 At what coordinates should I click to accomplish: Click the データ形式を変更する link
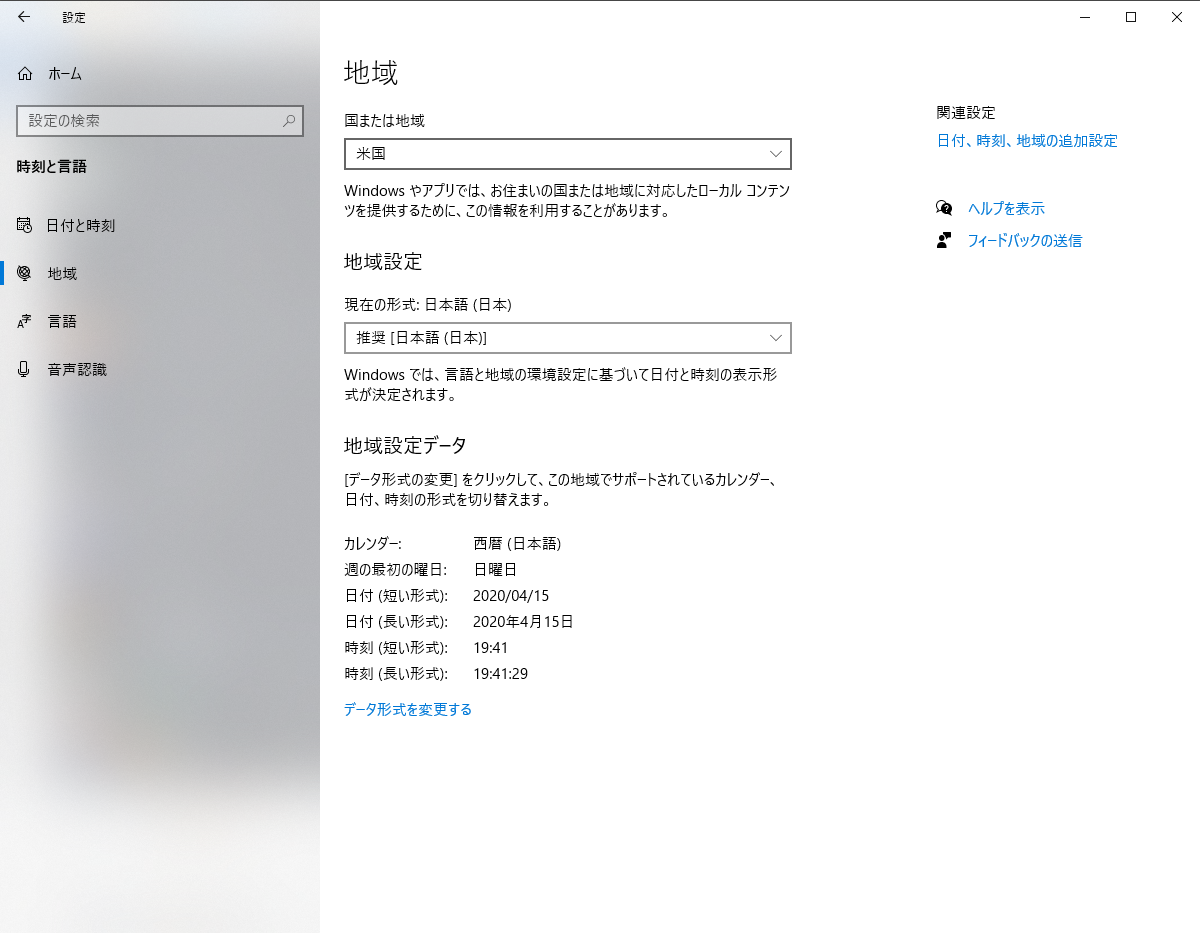coord(408,709)
